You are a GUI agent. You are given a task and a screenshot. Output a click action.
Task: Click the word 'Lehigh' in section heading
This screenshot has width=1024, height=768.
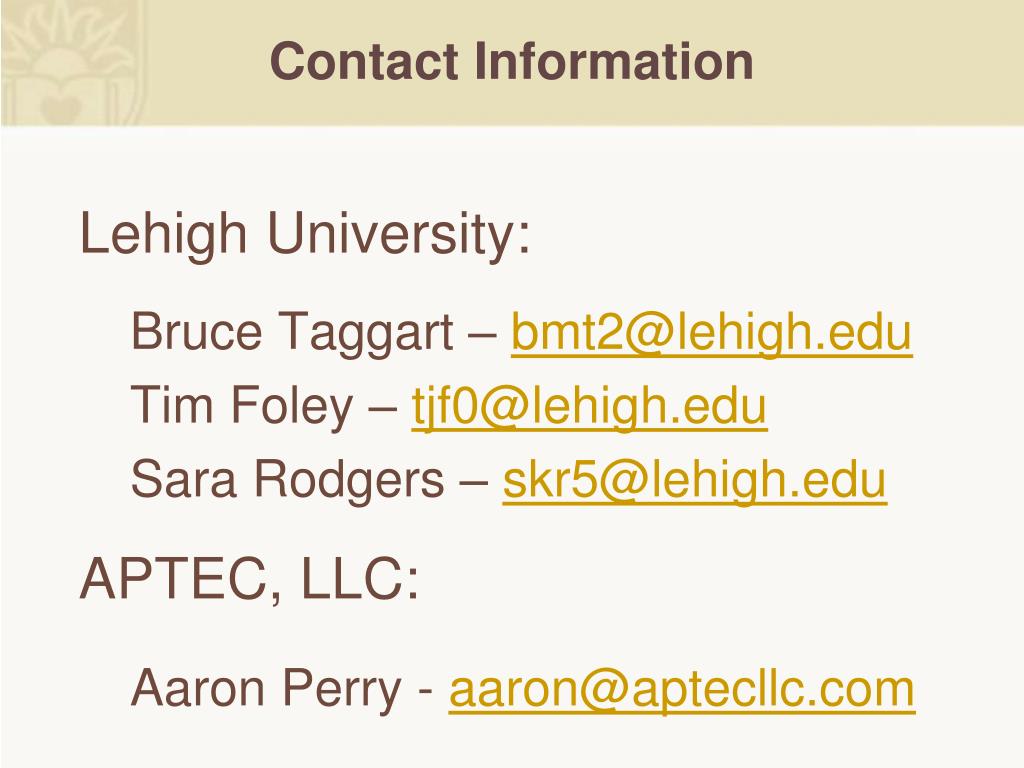click(x=163, y=235)
